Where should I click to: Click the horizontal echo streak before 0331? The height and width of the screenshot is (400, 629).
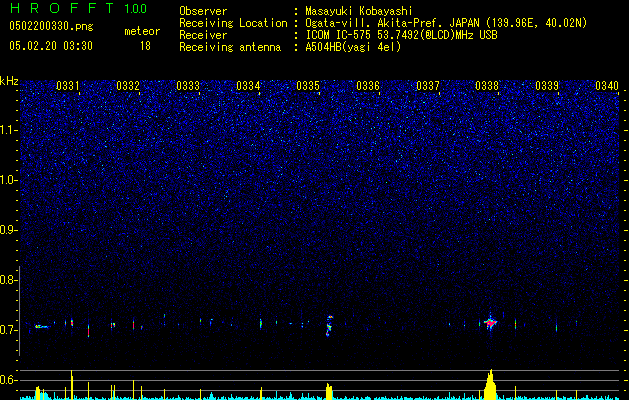click(42, 327)
